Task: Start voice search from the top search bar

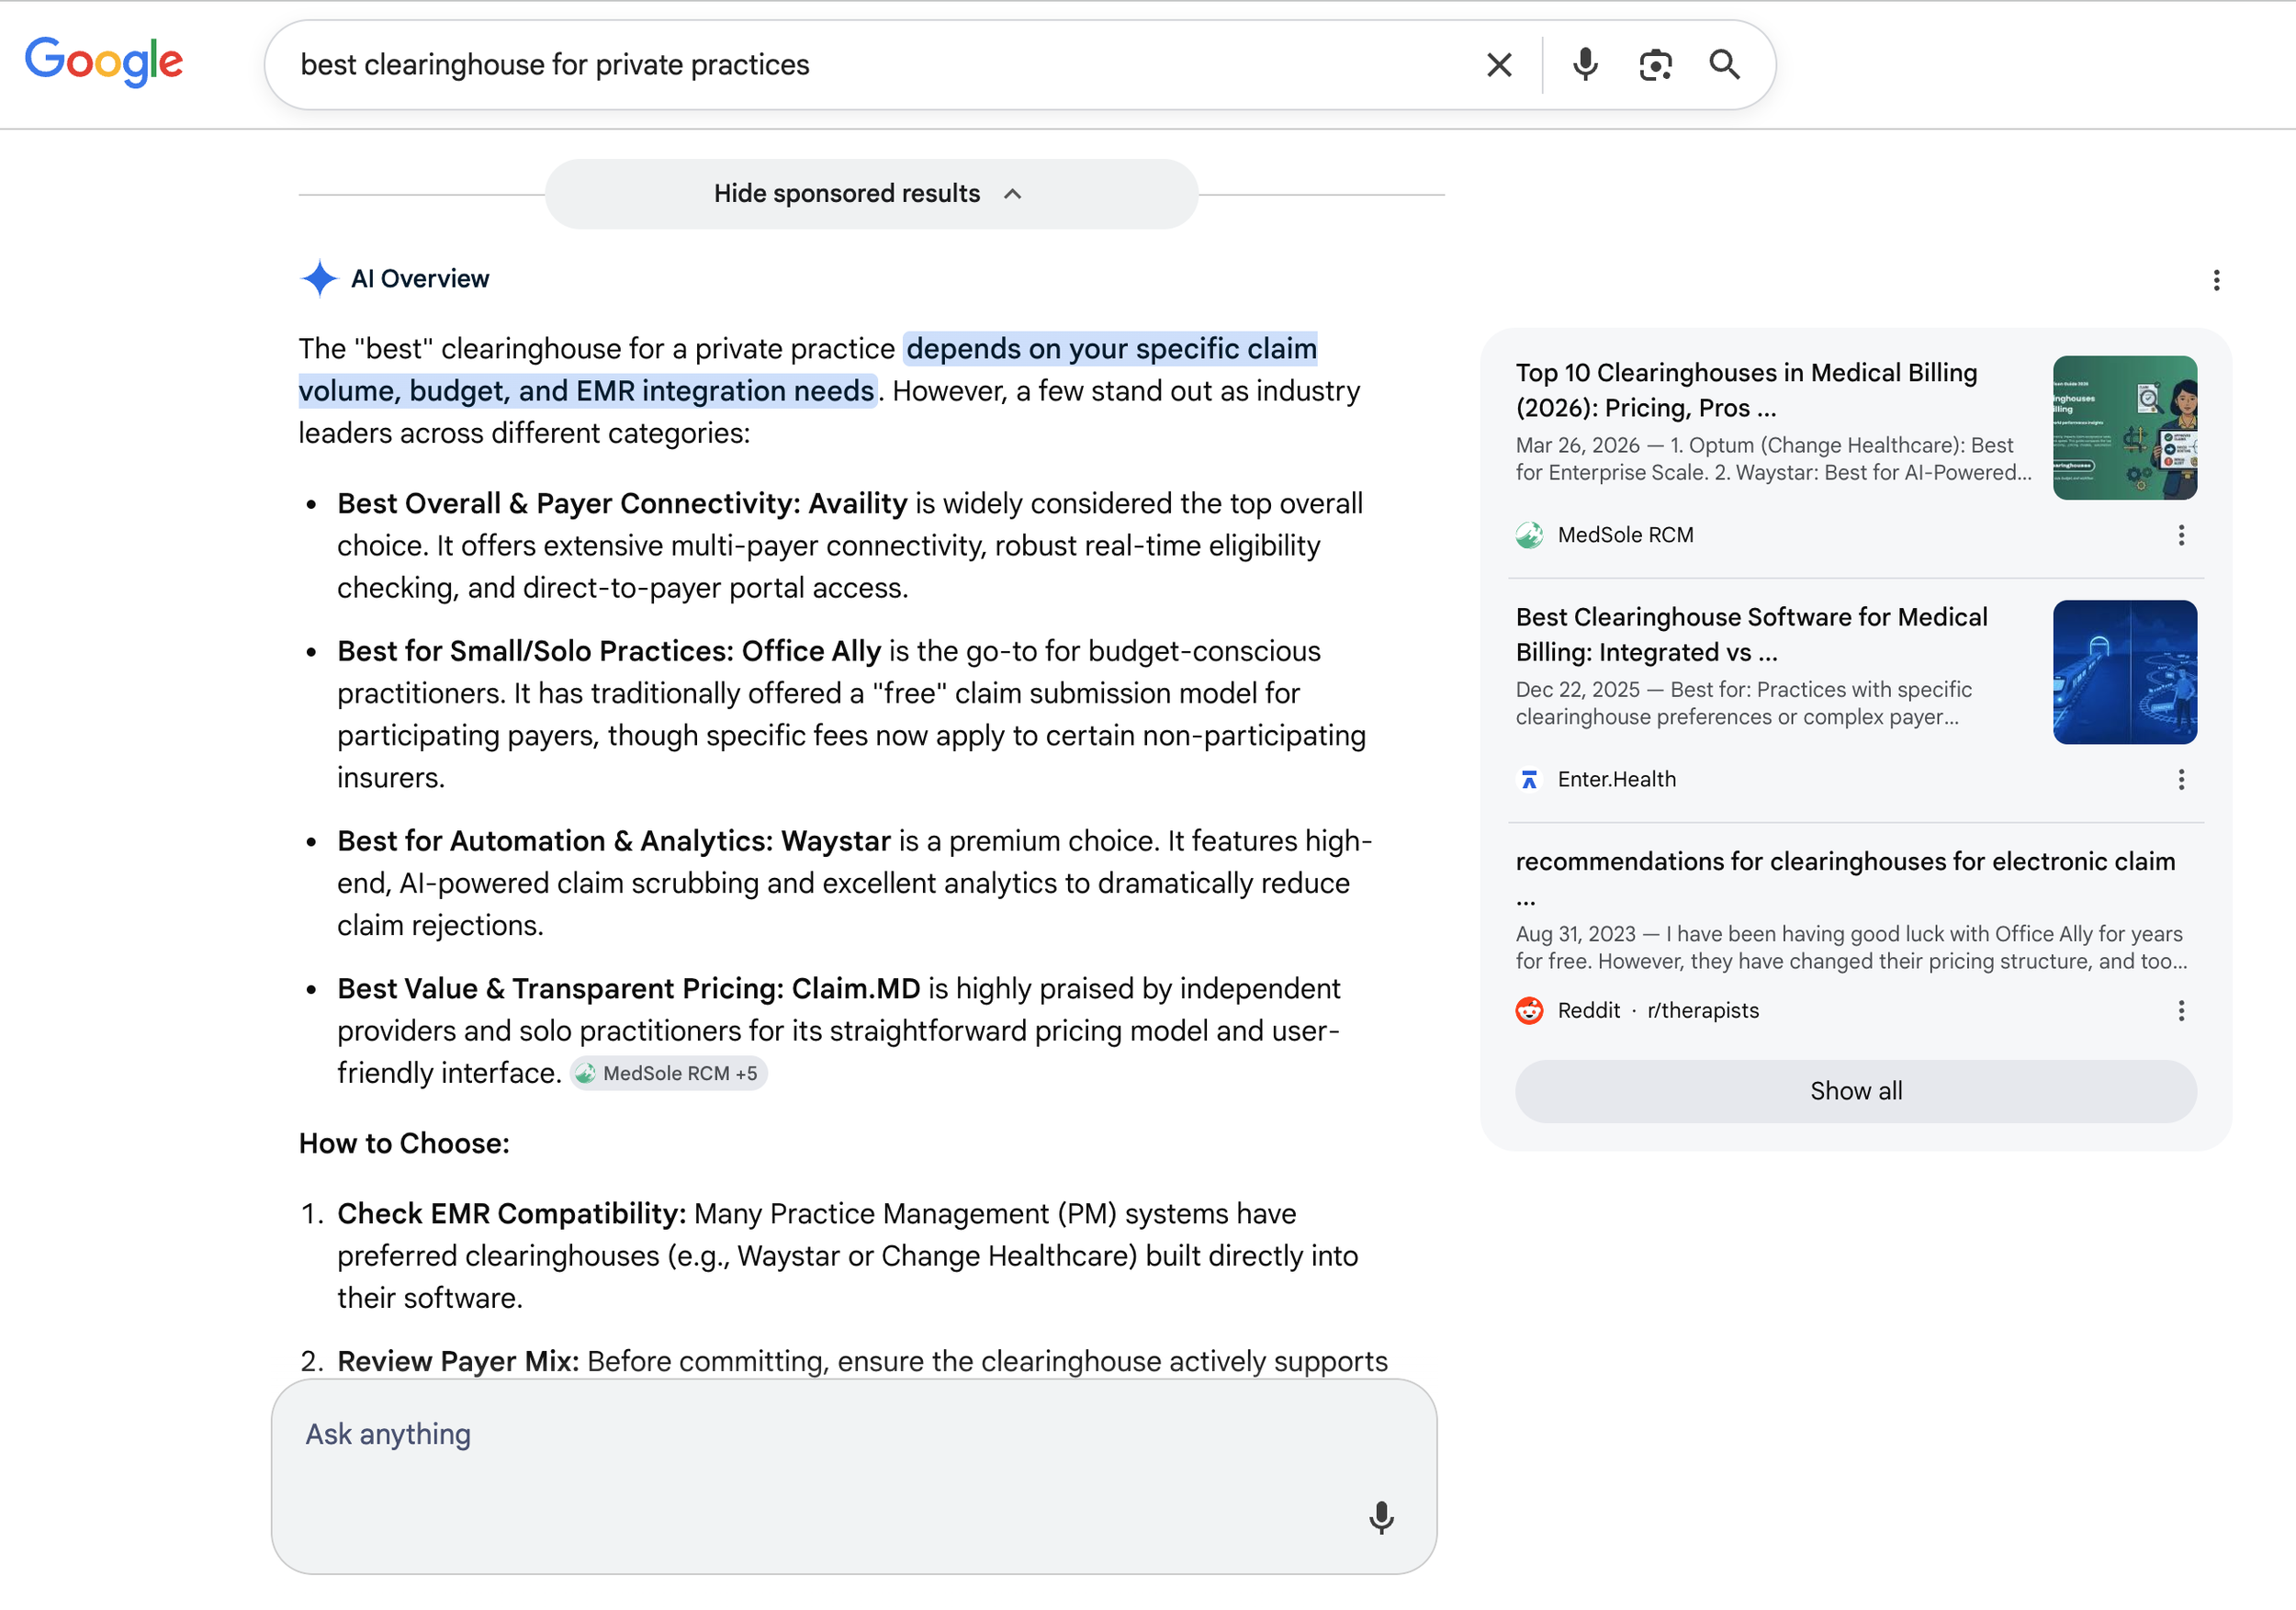Action: click(1585, 65)
